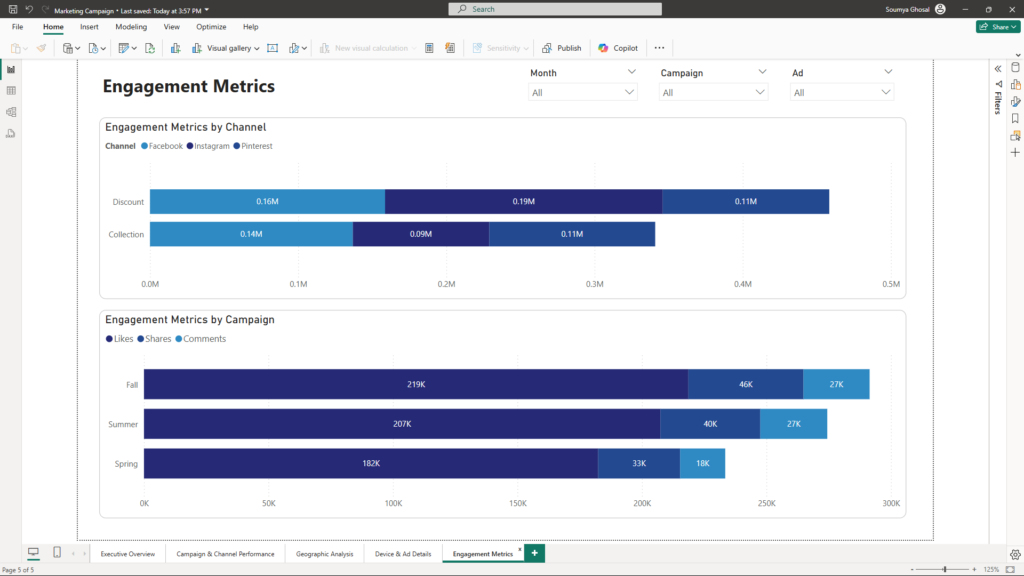The width and height of the screenshot is (1024, 576).
Task: Open the Report view in left sidebar
Action: (x=11, y=69)
